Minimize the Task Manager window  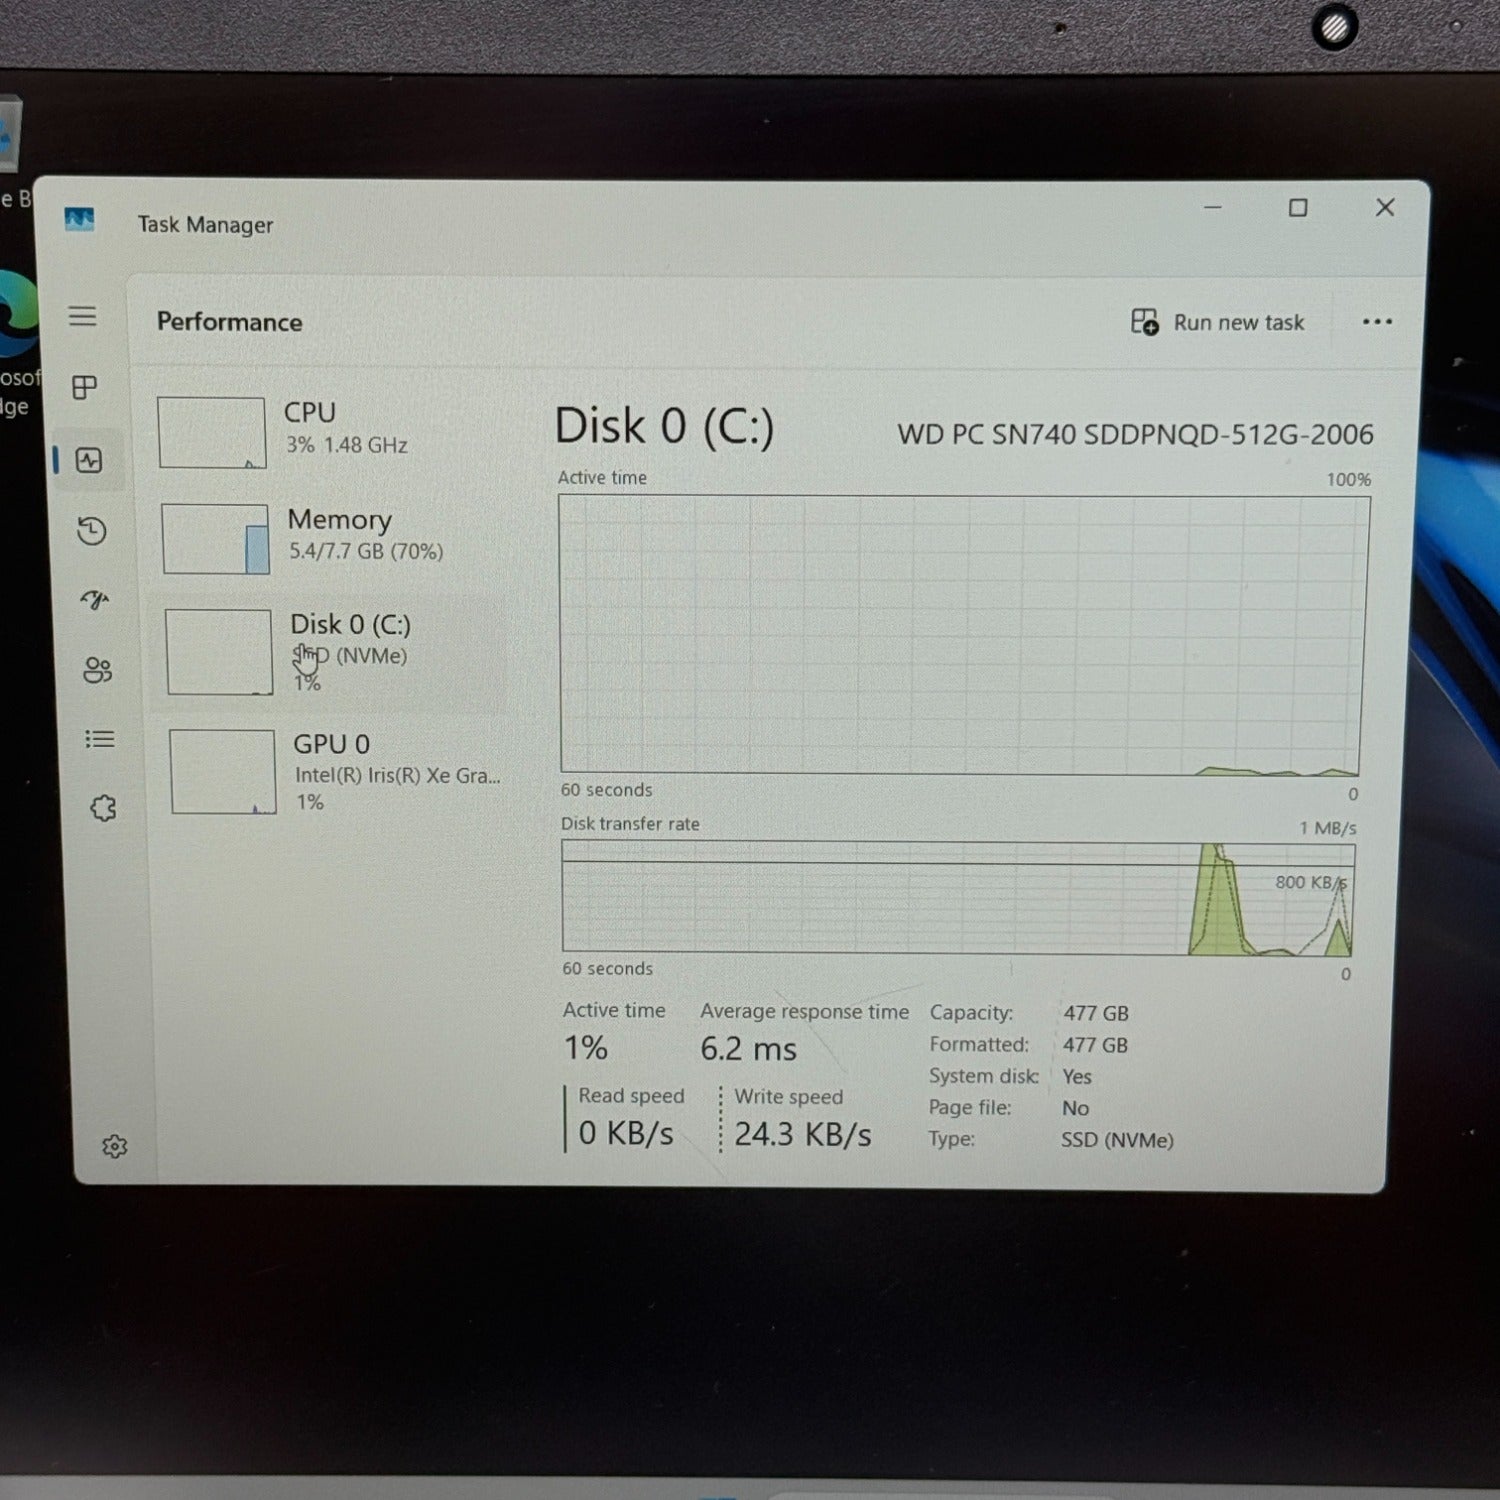1213,207
